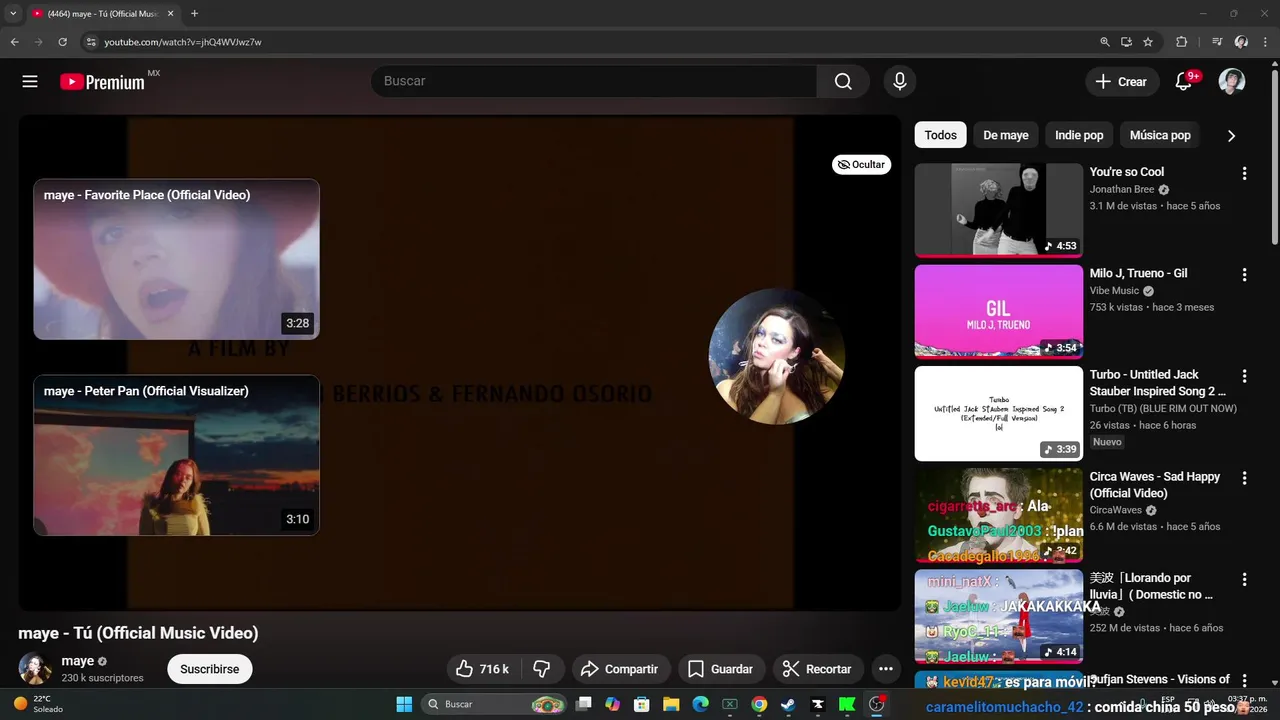Open Chrome profile avatar in toolbar
Screen dimensions: 1280x720
1241,42
